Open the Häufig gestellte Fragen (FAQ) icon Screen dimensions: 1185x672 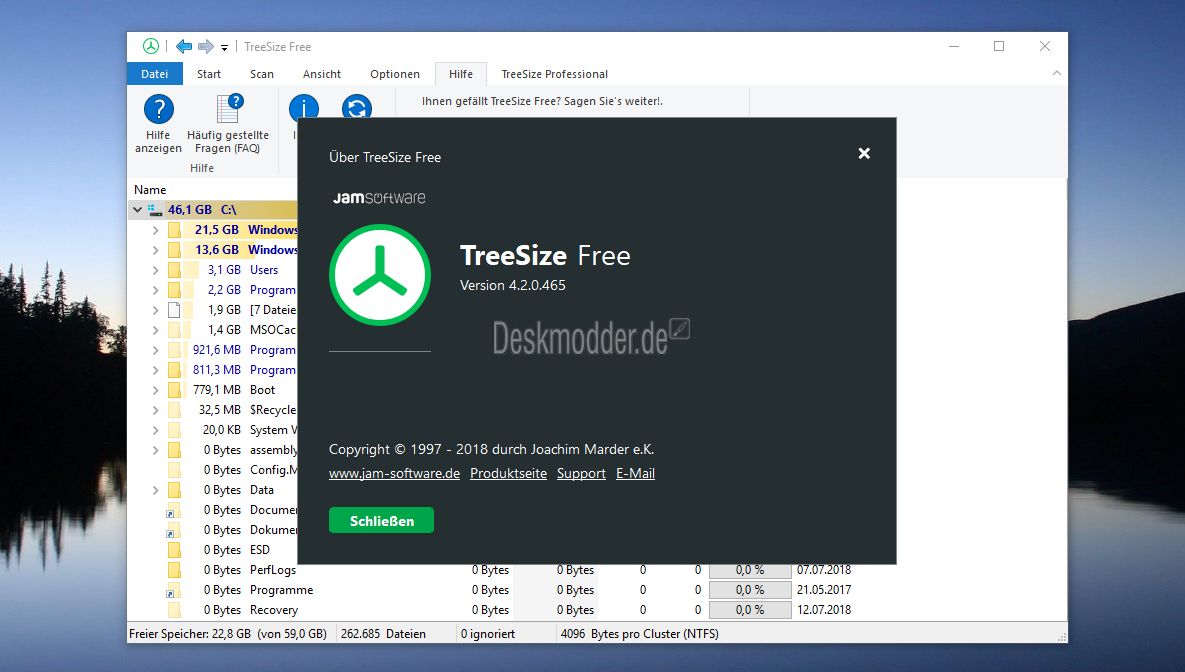tap(229, 108)
